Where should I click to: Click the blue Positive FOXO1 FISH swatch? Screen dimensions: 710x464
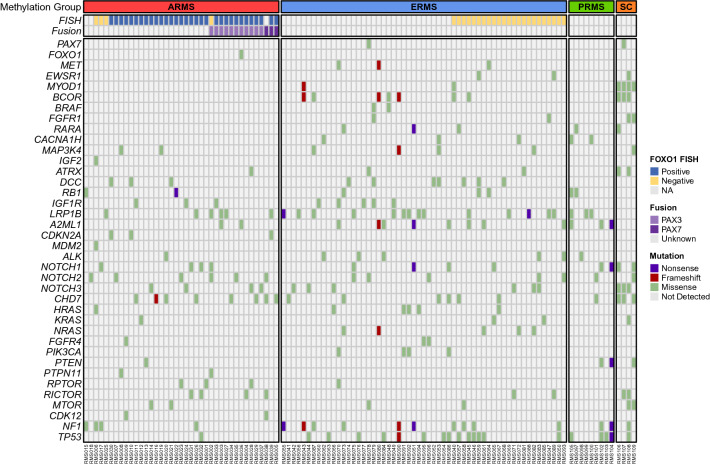[x=654, y=171]
